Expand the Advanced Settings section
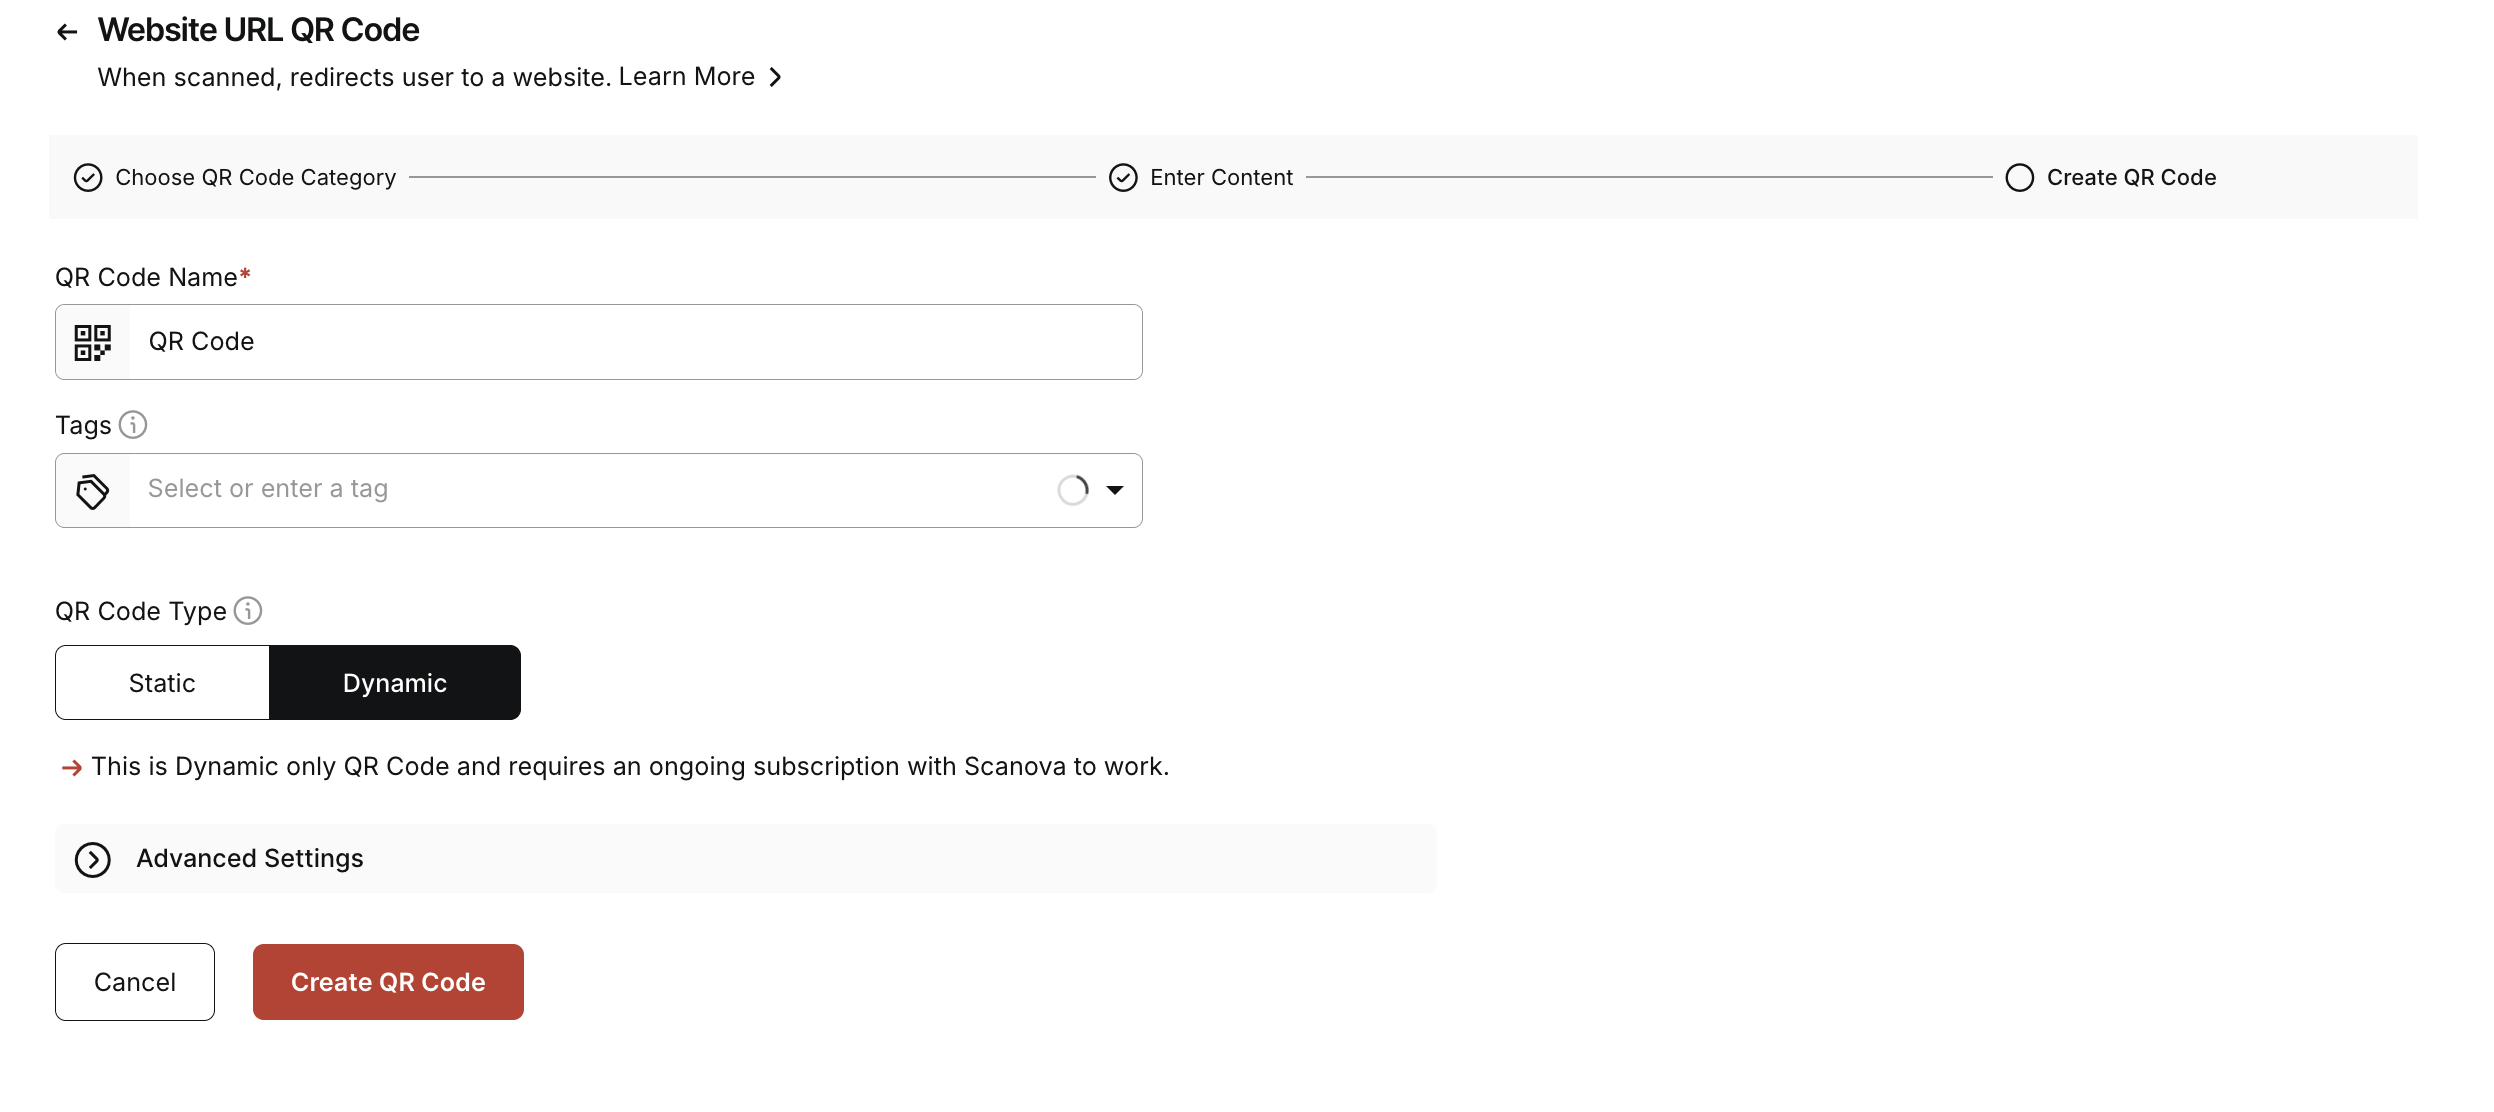Image resolution: width=2494 pixels, height=1112 pixels. click(745, 859)
